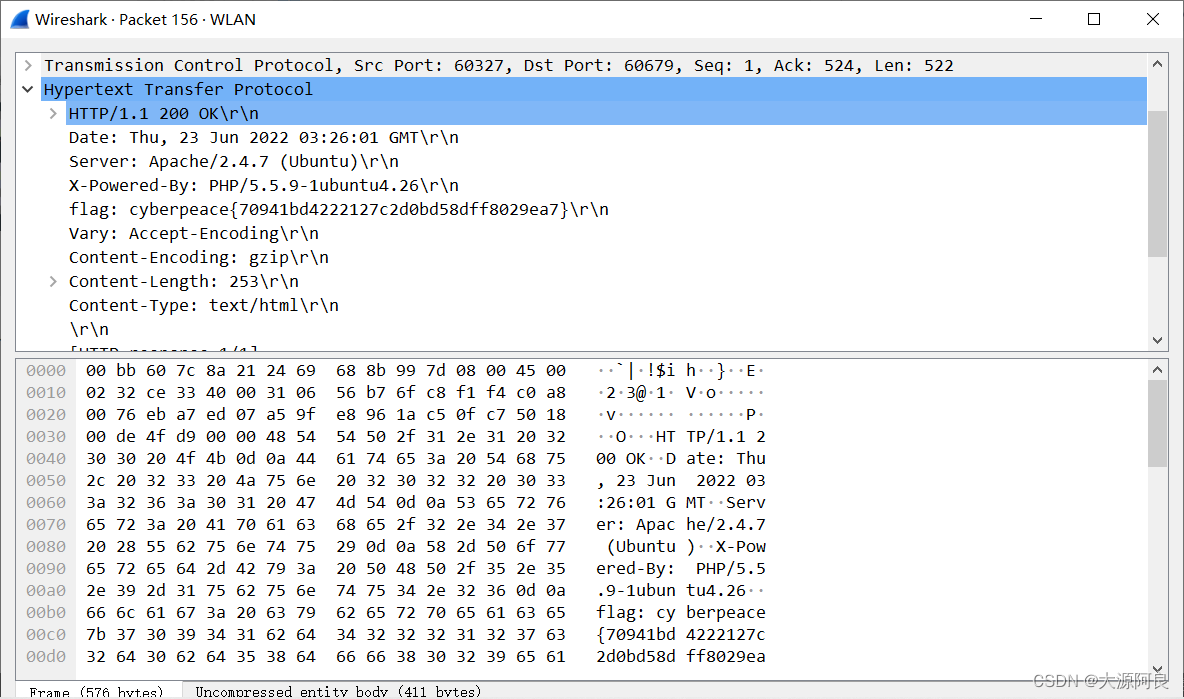Select the Server: Apache/2.4.7 header line
This screenshot has width=1184, height=699.
(233, 161)
